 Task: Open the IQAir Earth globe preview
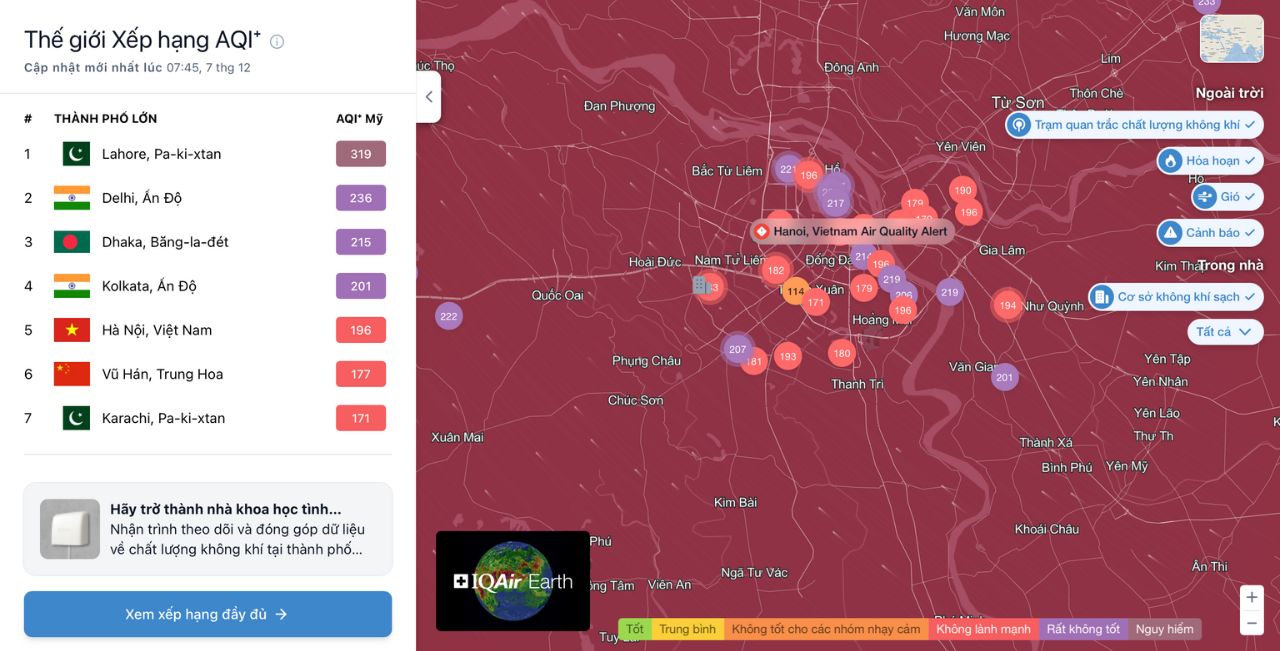point(513,581)
